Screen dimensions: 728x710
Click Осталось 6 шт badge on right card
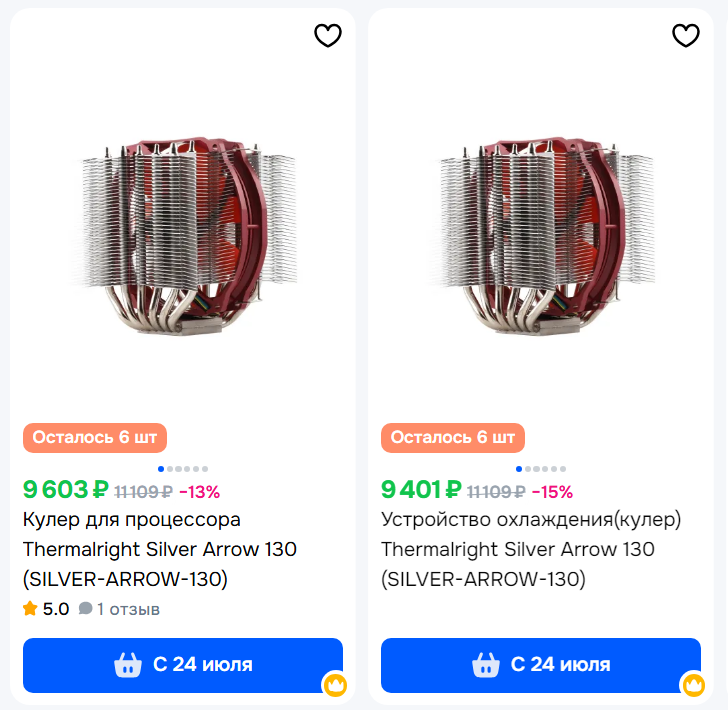[453, 437]
